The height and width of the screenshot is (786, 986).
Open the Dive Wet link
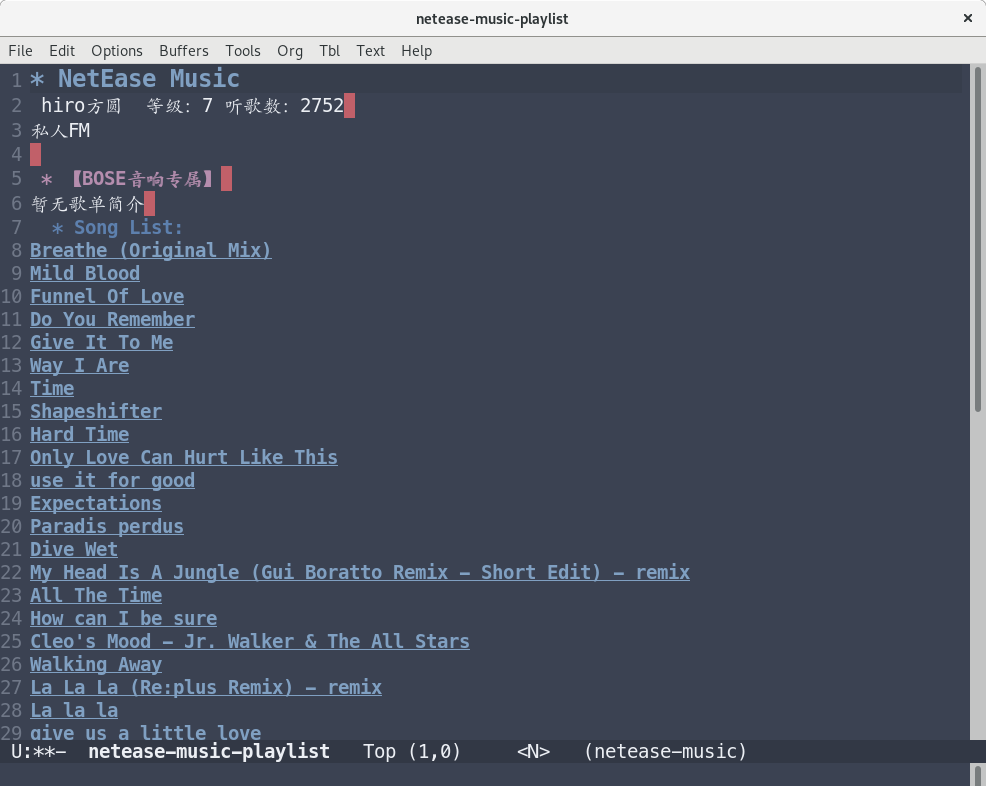click(x=74, y=550)
